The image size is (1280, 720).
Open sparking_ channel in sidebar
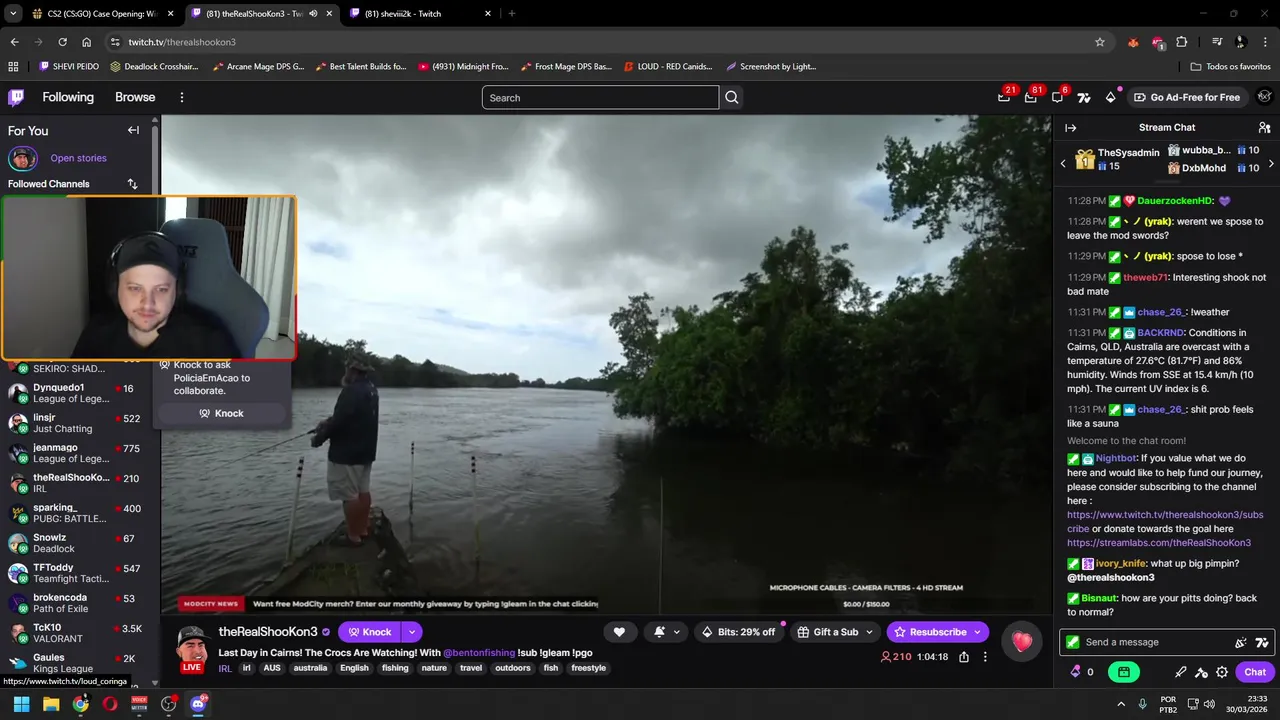tap(75, 514)
